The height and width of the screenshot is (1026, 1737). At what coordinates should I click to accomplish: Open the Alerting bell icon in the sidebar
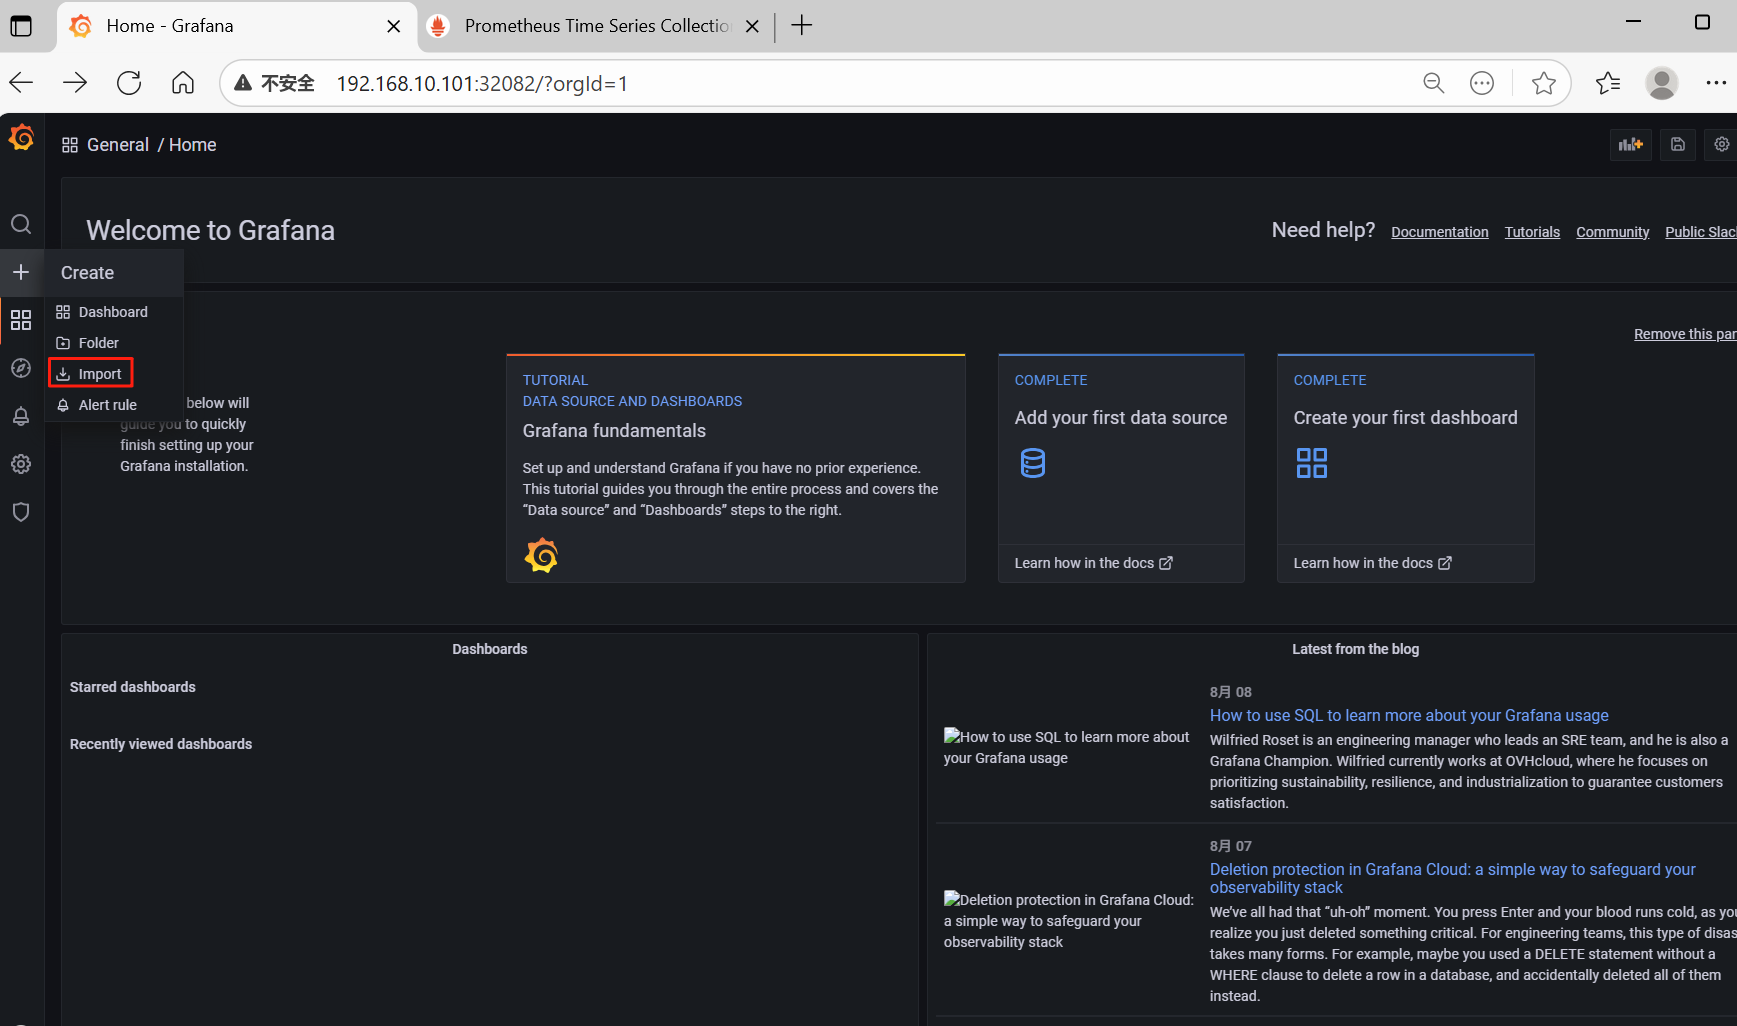pos(21,416)
